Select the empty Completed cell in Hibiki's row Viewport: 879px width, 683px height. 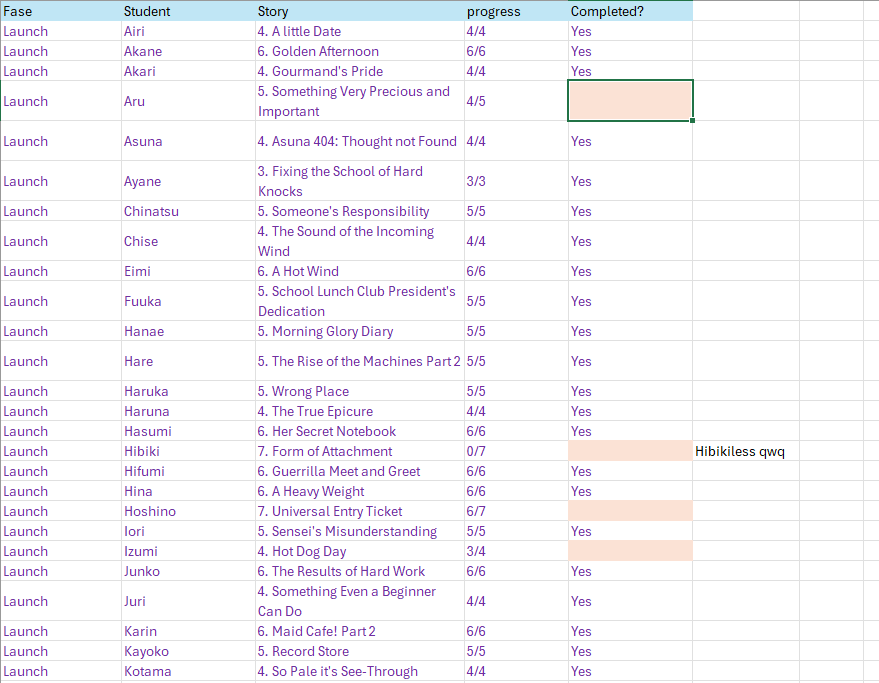[630, 451]
